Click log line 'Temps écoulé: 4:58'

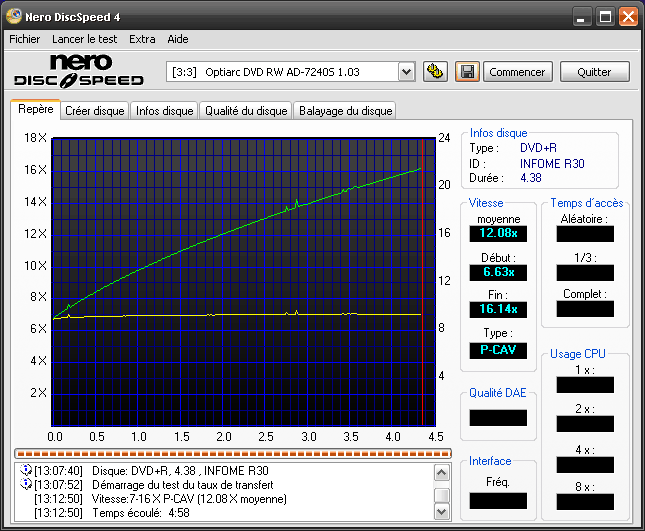[x=141, y=513]
